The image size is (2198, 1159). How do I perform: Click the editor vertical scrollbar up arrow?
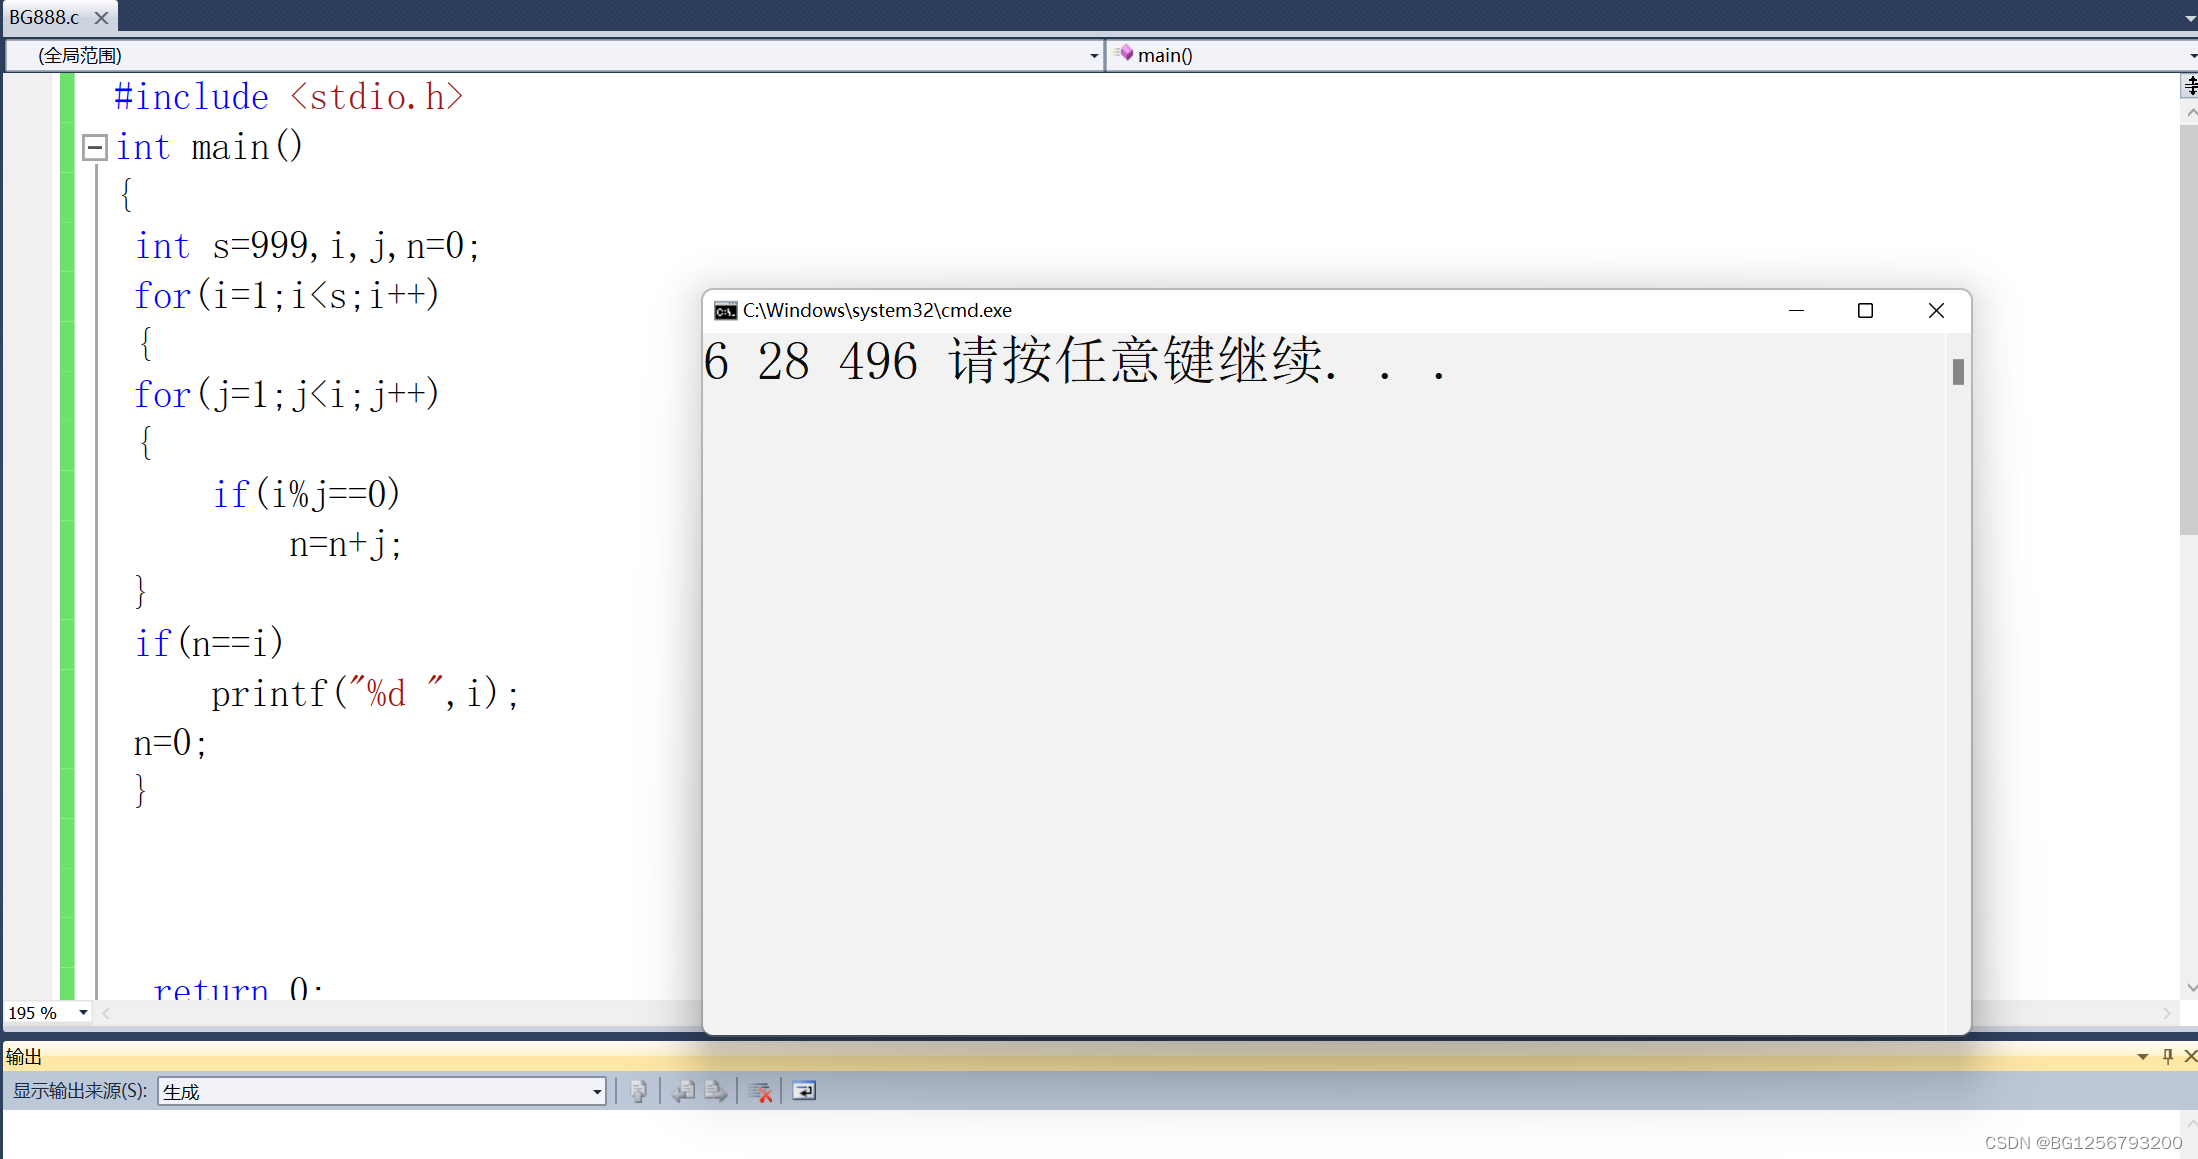2189,112
